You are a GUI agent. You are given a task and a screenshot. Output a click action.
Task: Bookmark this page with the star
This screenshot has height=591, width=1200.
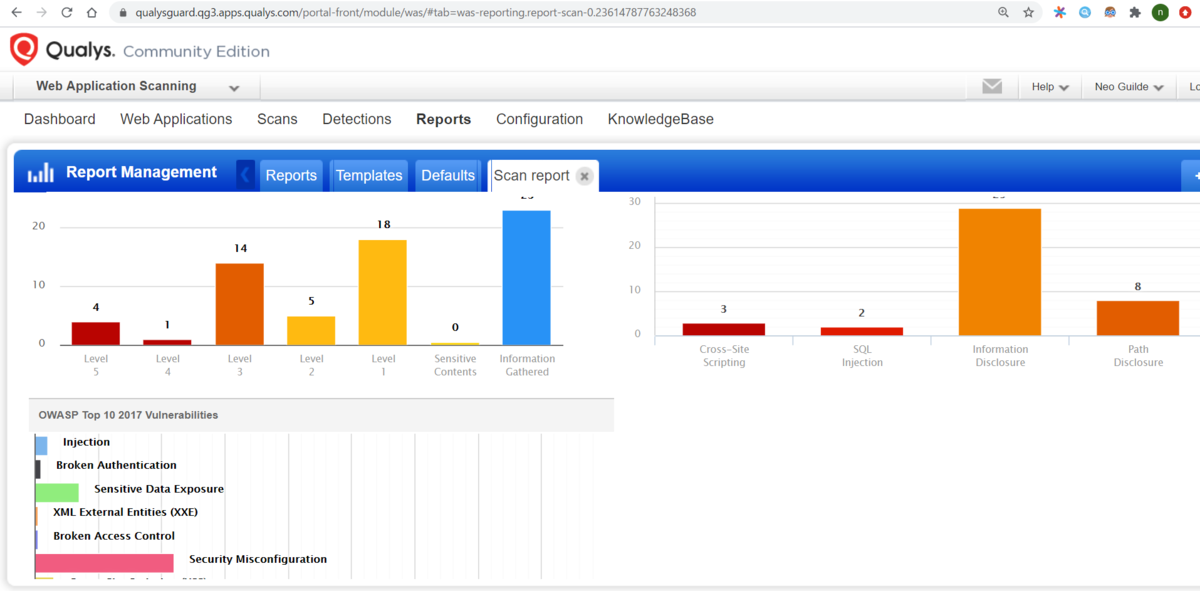point(1028,13)
